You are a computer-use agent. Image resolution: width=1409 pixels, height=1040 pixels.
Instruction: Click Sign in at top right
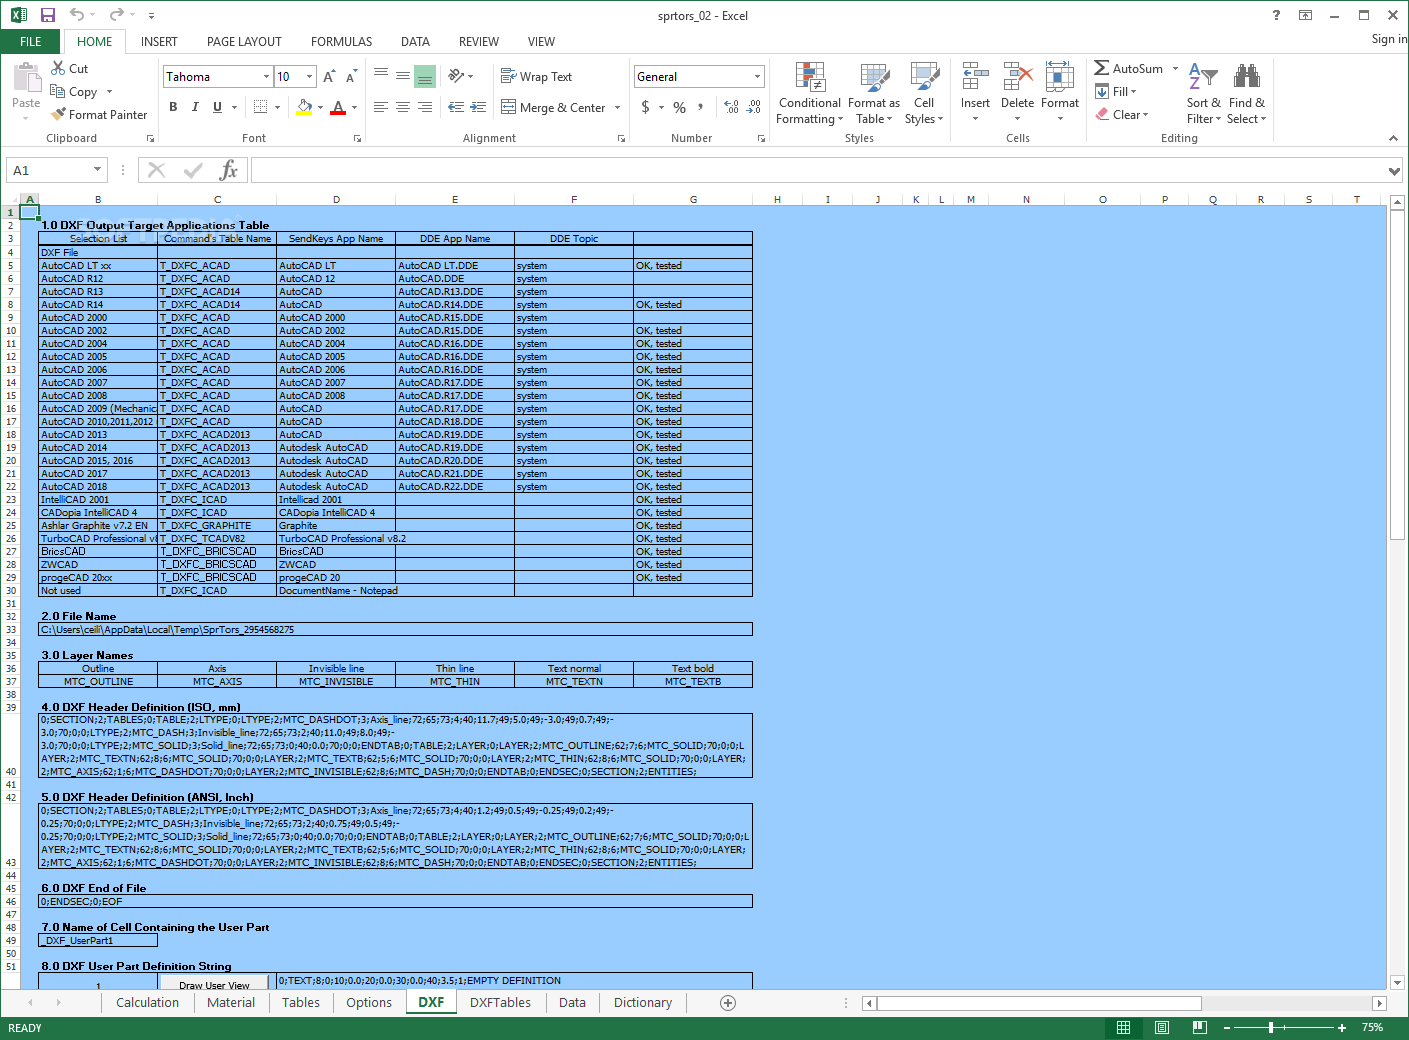1389,39
